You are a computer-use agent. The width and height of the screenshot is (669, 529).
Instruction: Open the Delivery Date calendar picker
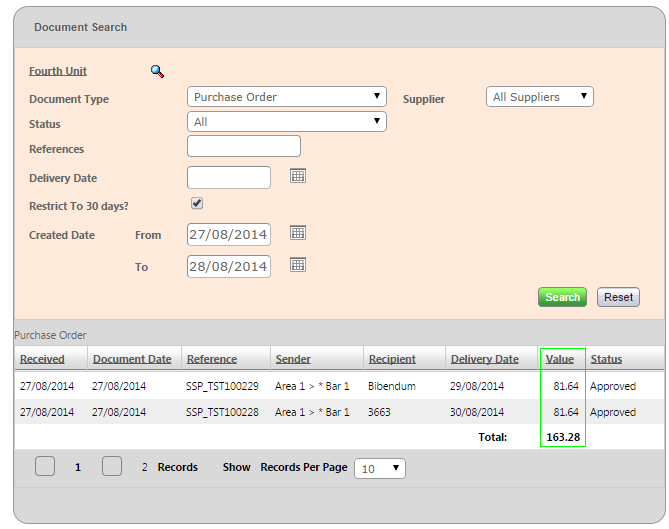point(297,176)
